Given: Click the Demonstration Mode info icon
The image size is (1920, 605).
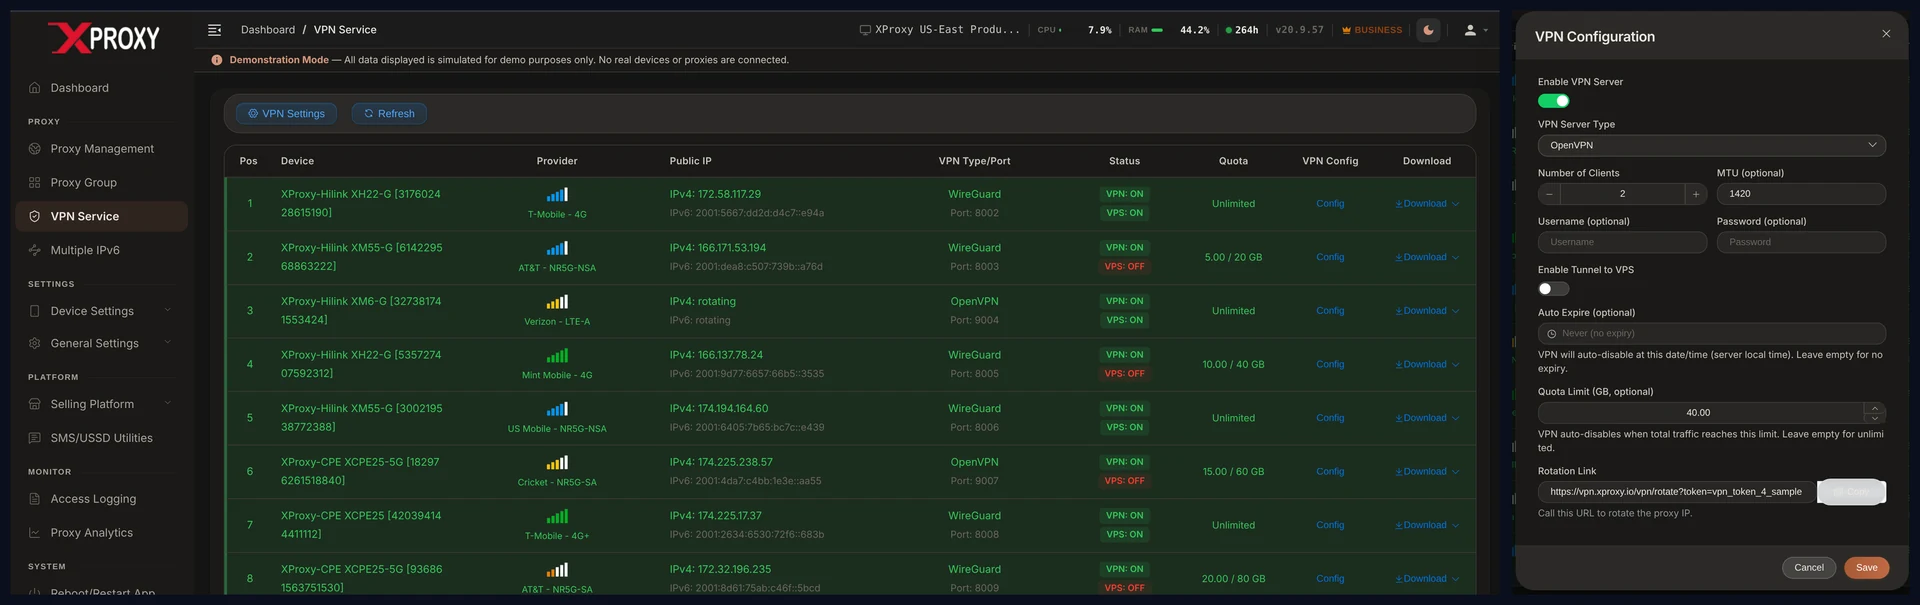Looking at the screenshot, I should [217, 60].
